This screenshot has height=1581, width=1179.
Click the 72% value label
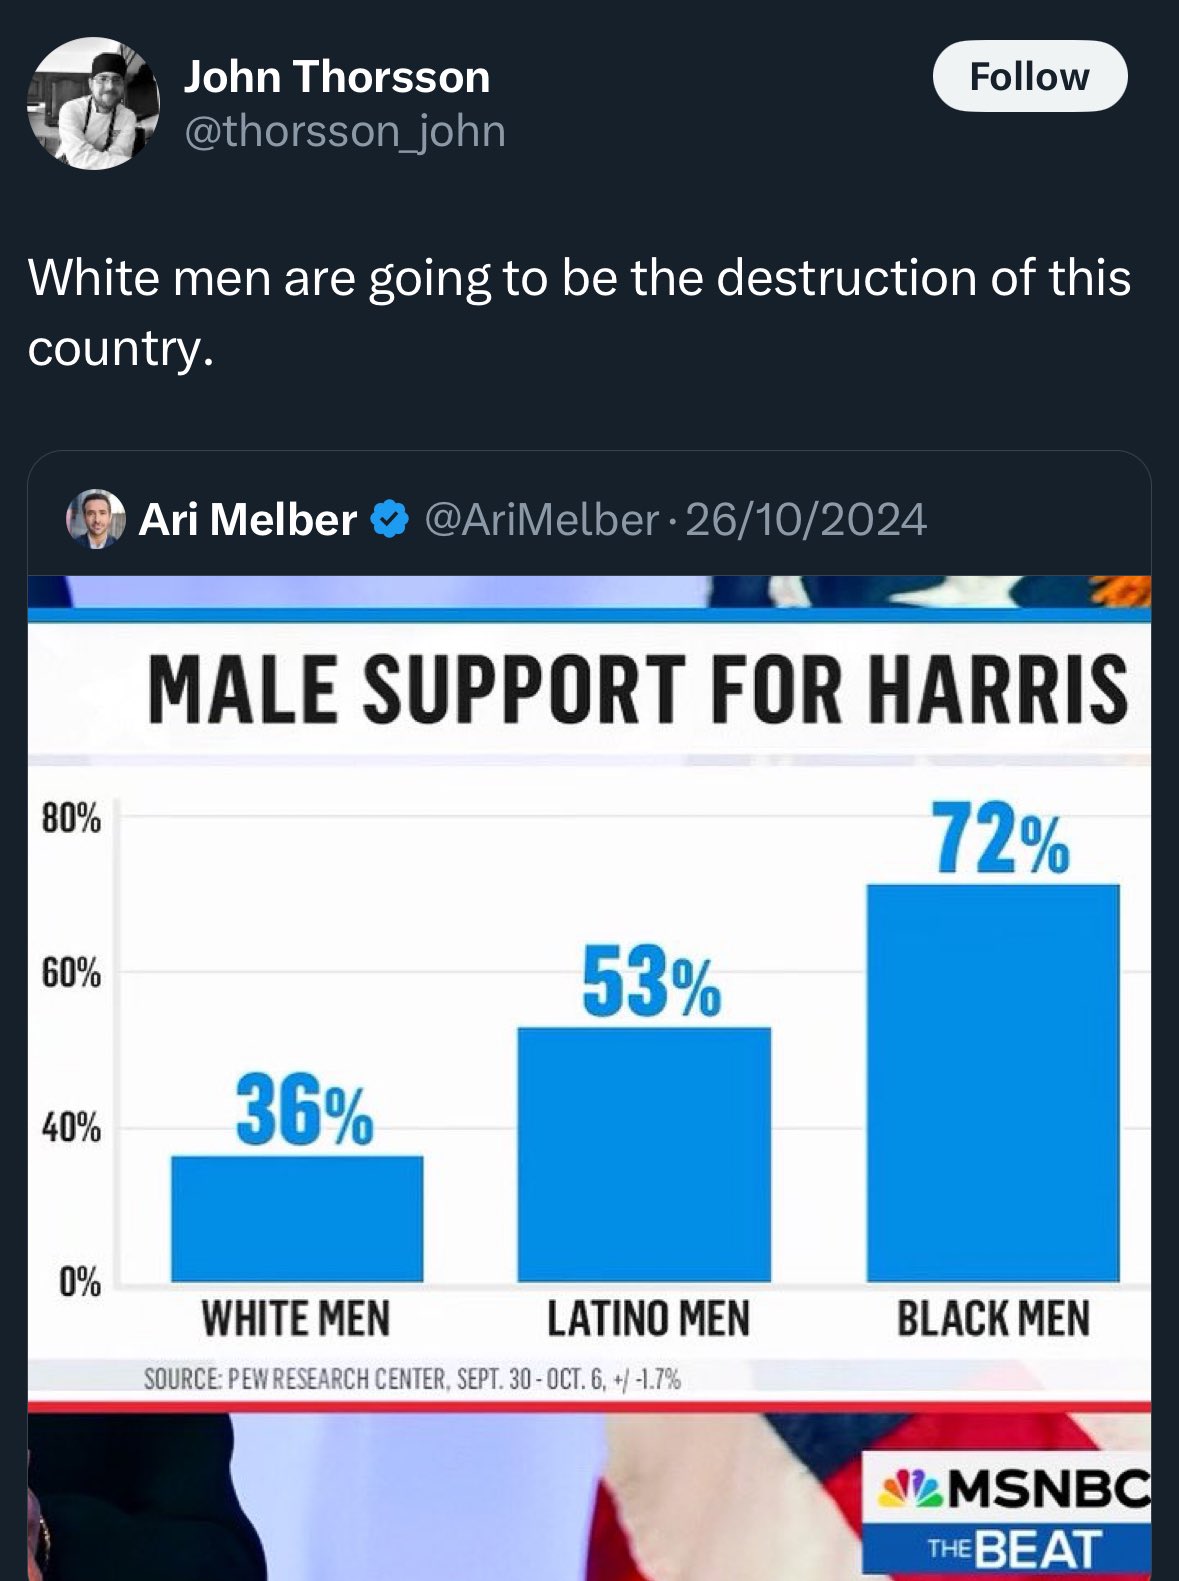pyautogui.click(x=1001, y=839)
